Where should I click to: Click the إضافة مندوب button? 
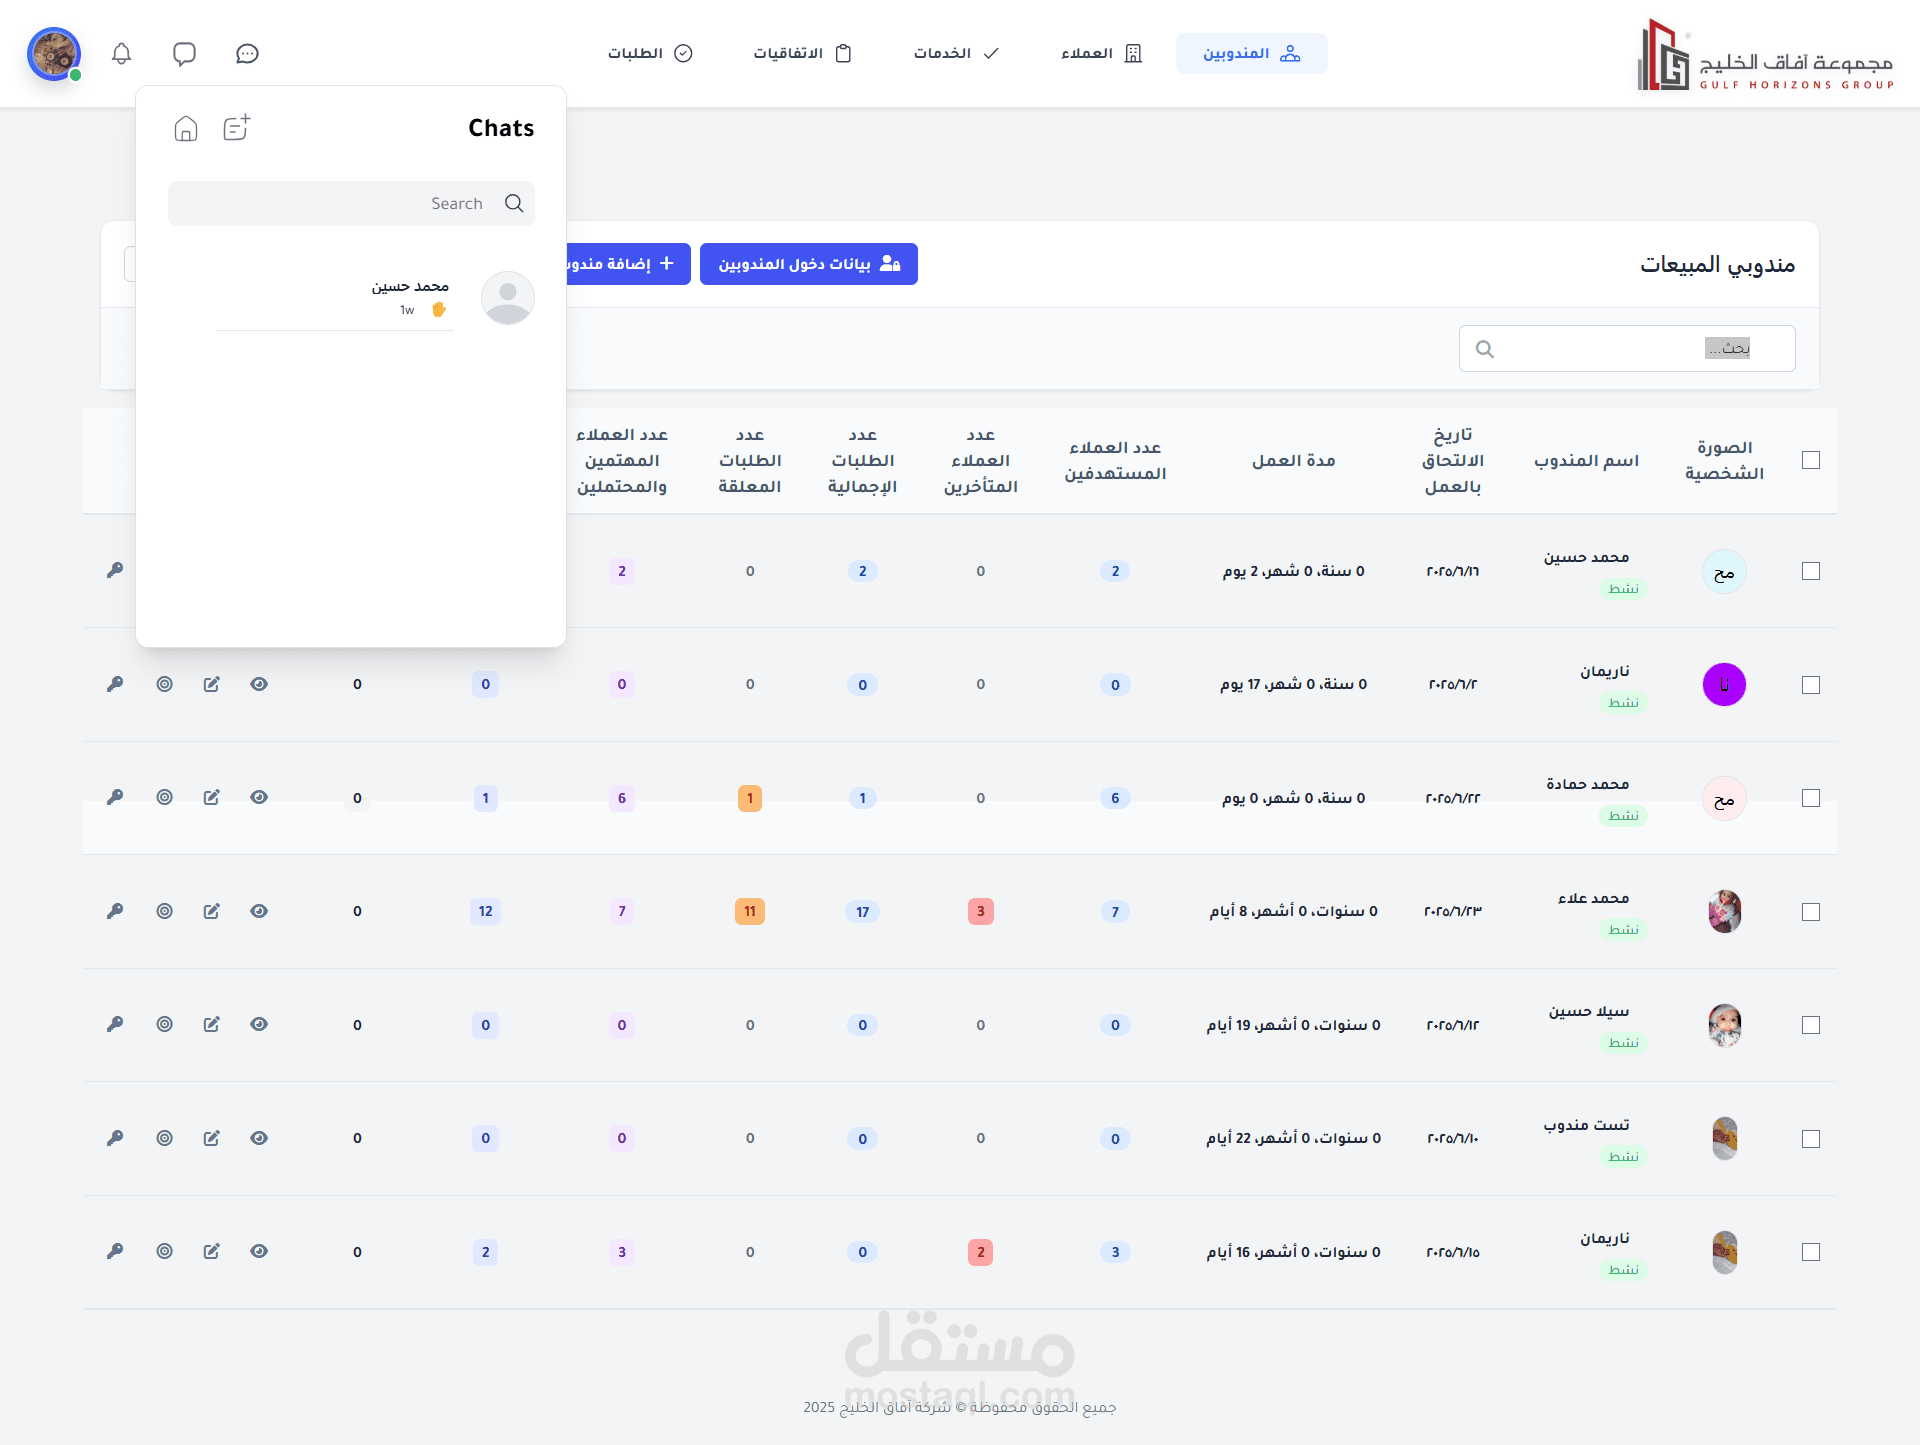[628, 264]
